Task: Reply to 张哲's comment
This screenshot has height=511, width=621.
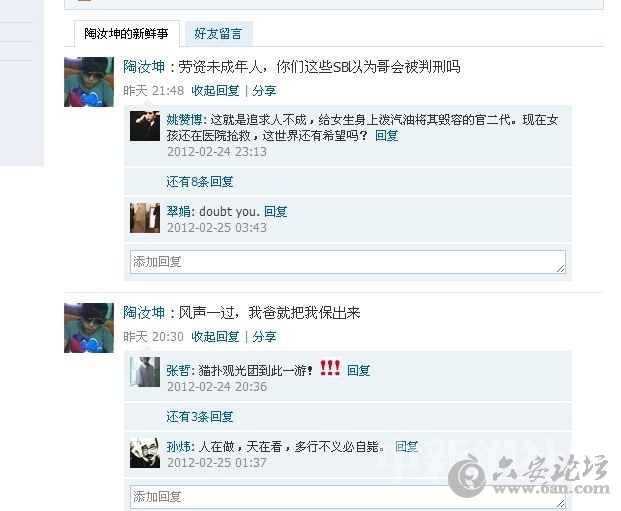Action: pyautogui.click(x=358, y=370)
